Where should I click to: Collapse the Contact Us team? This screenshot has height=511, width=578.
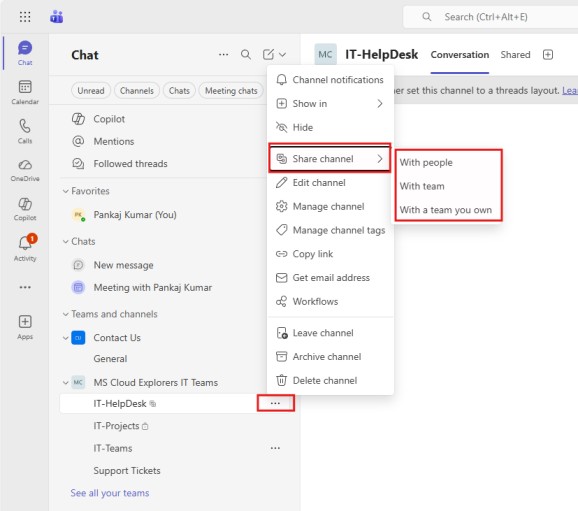coord(66,338)
